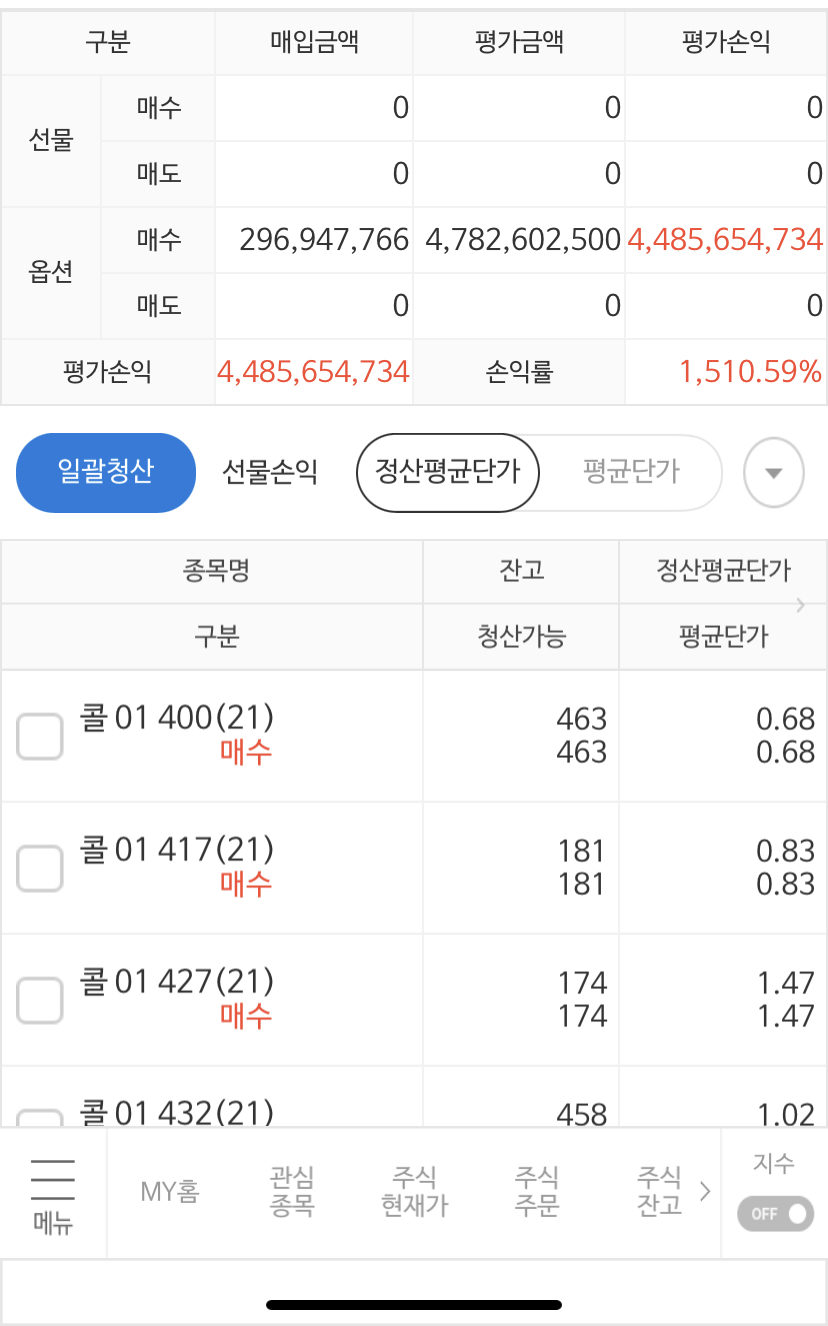Open the hamburger menu icon
This screenshot has width=828, height=1326.
(x=53, y=1192)
